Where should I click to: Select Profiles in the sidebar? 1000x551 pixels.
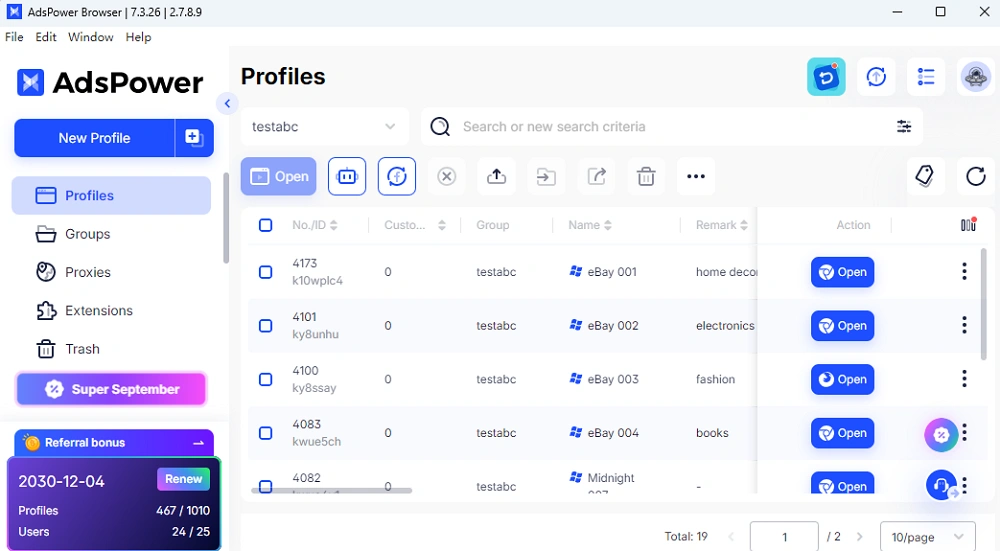(111, 195)
